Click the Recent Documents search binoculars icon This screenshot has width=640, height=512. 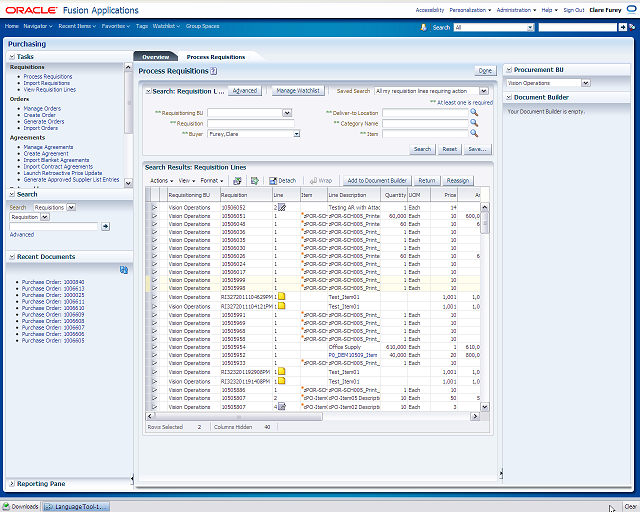click(x=124, y=269)
